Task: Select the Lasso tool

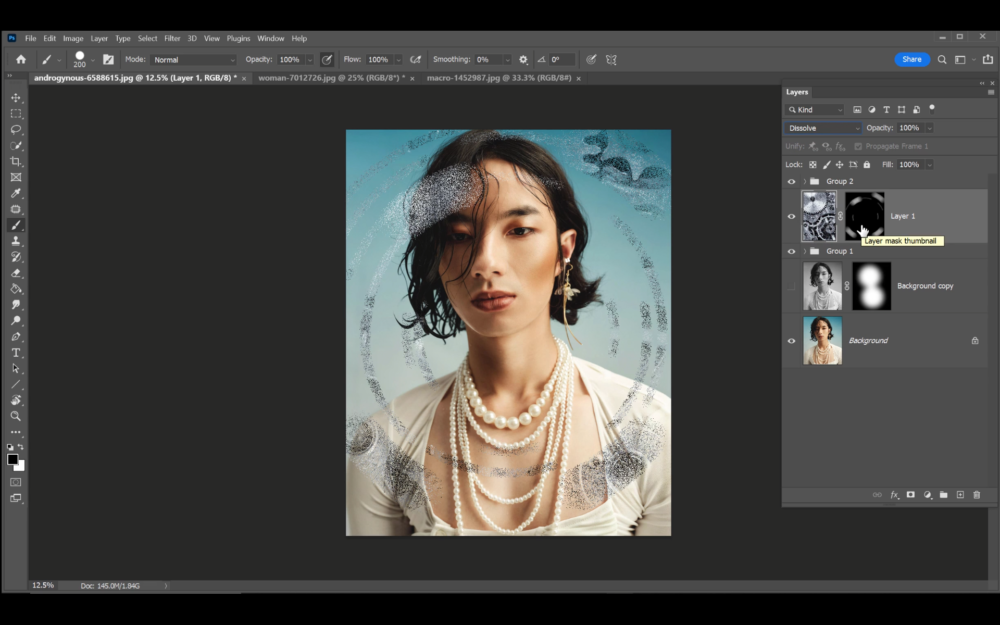Action: pos(15,129)
